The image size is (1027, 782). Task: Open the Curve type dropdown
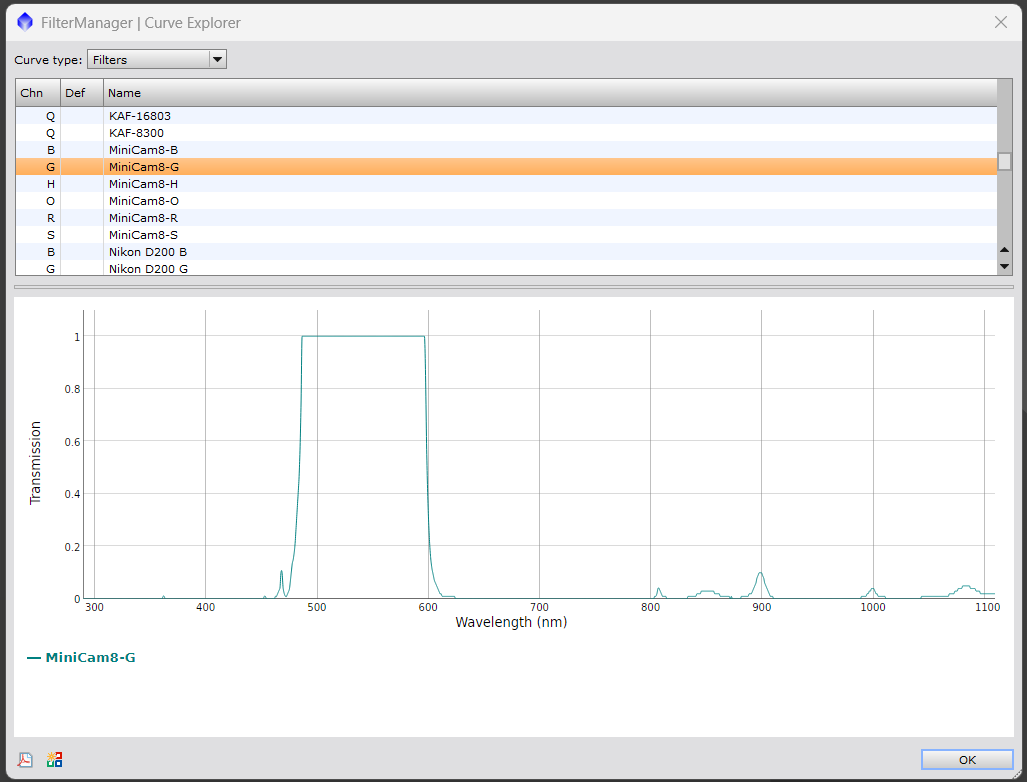click(x=157, y=60)
